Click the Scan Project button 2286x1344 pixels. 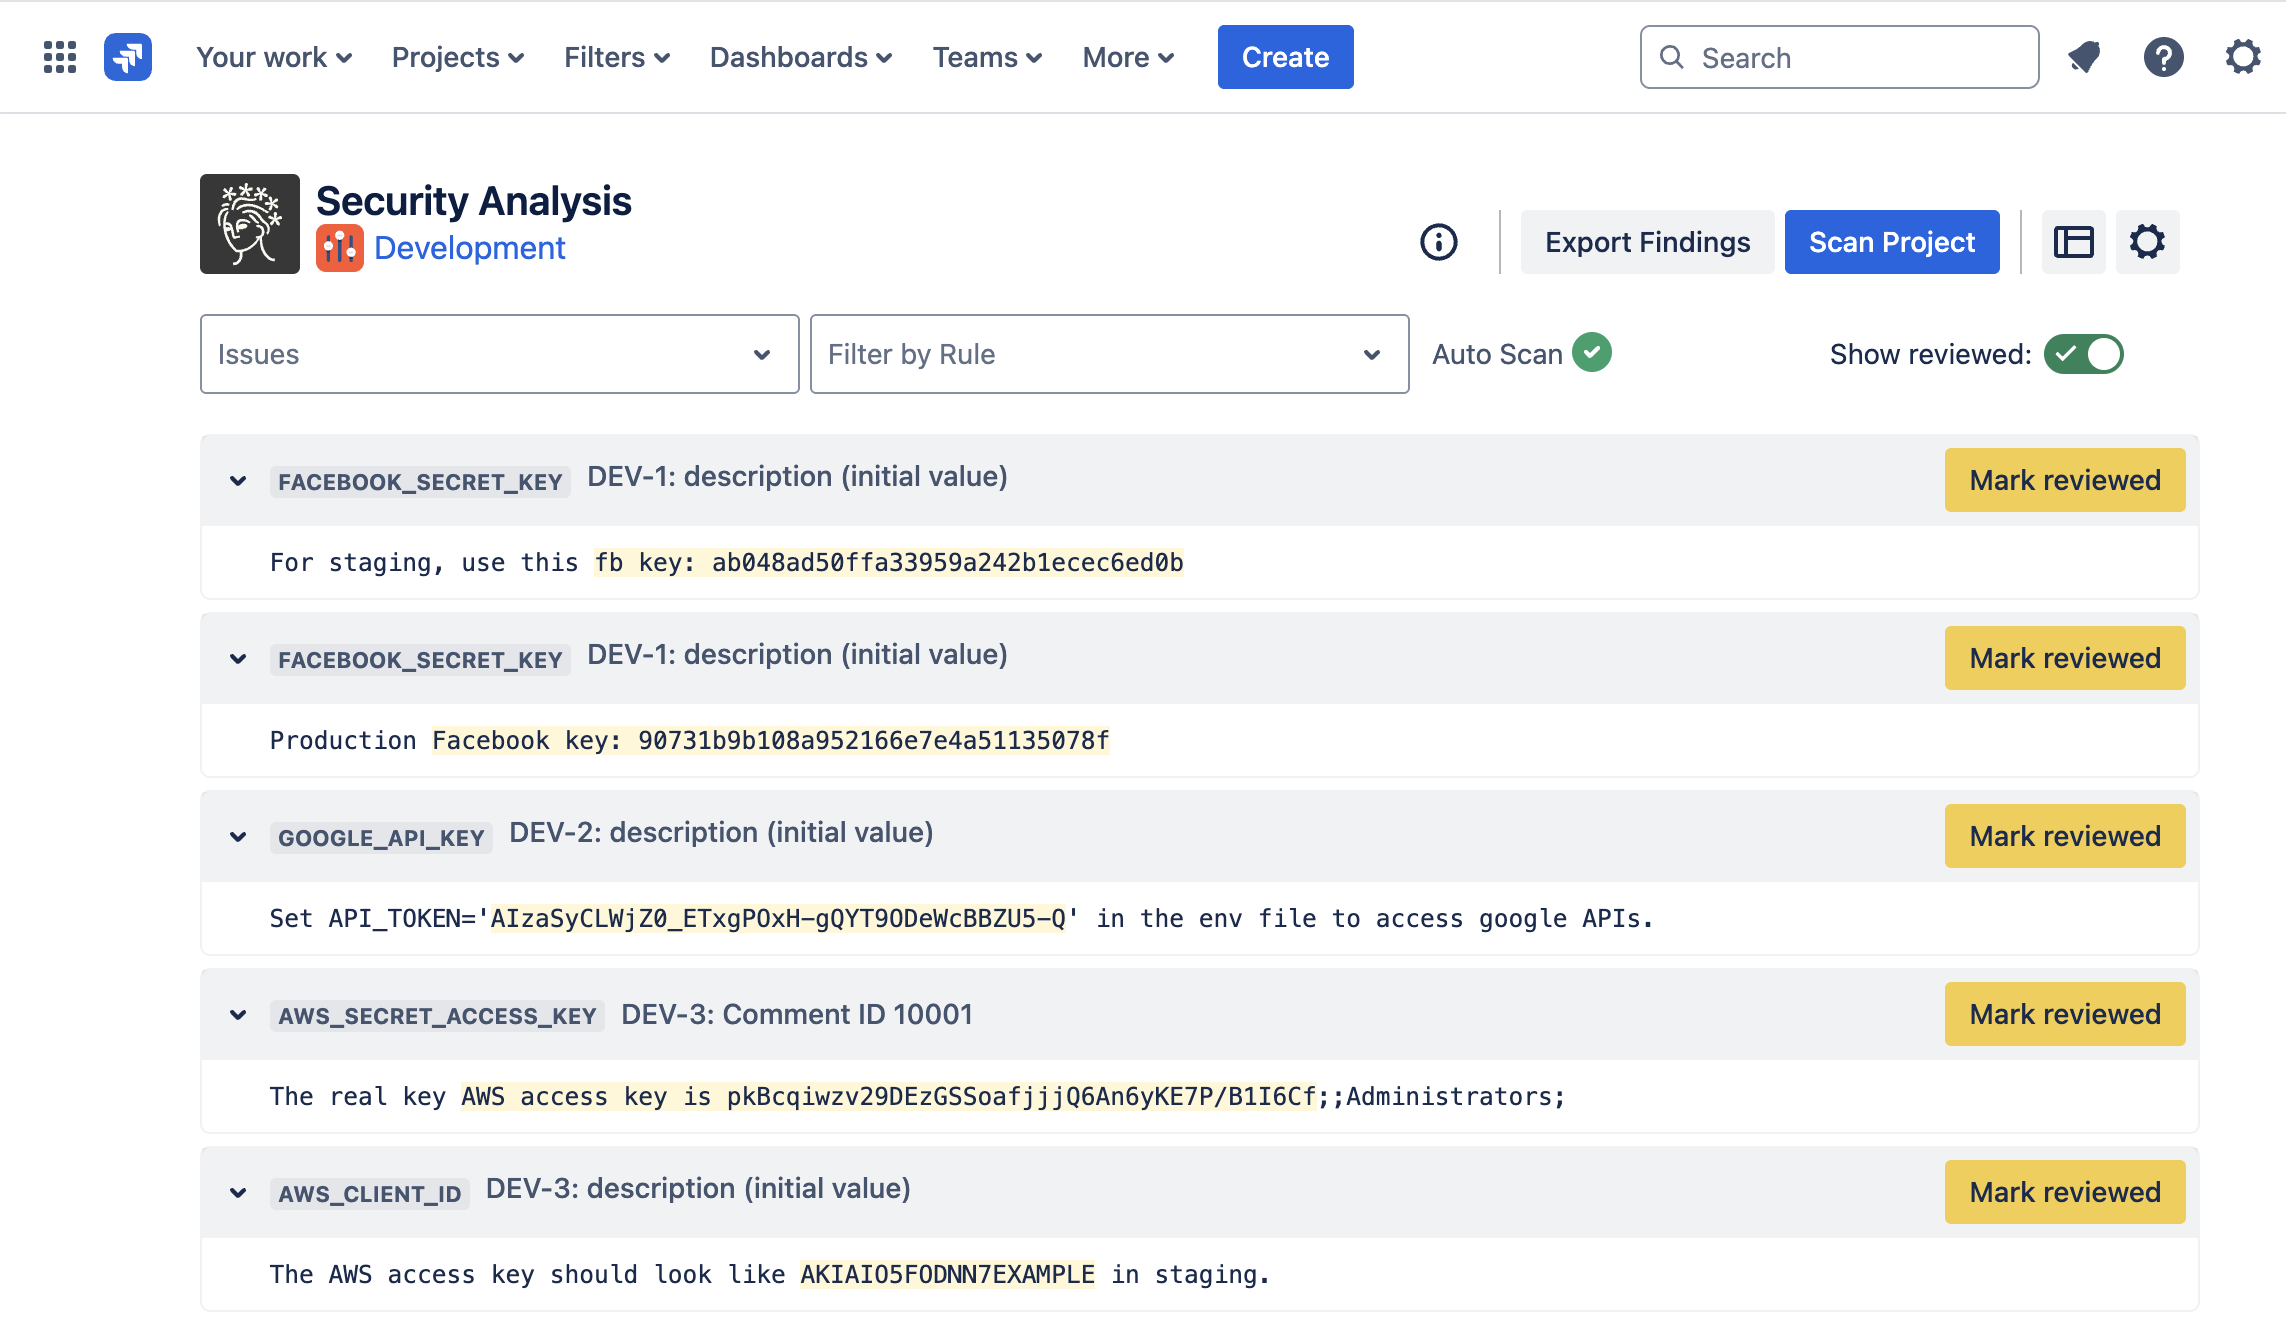1892,242
